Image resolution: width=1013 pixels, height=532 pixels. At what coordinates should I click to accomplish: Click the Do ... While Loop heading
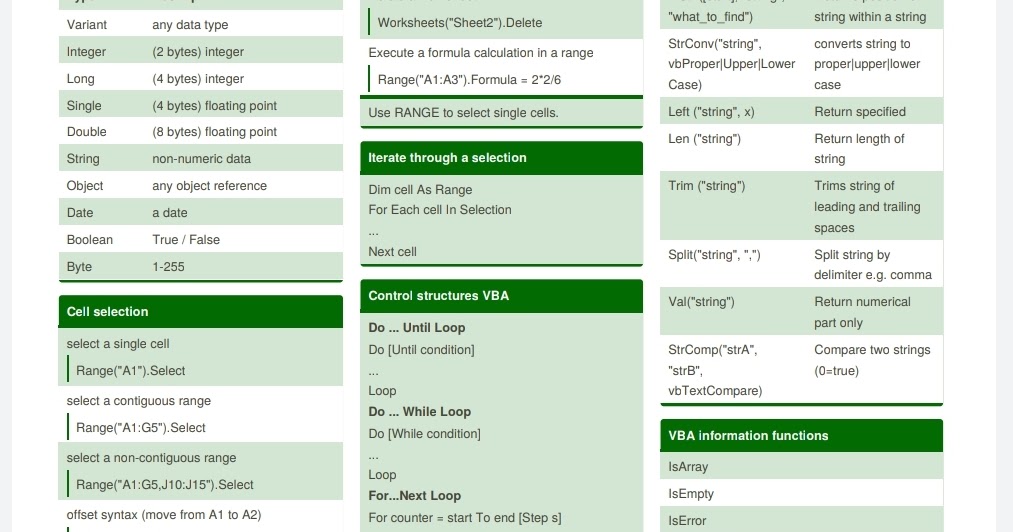(x=420, y=412)
